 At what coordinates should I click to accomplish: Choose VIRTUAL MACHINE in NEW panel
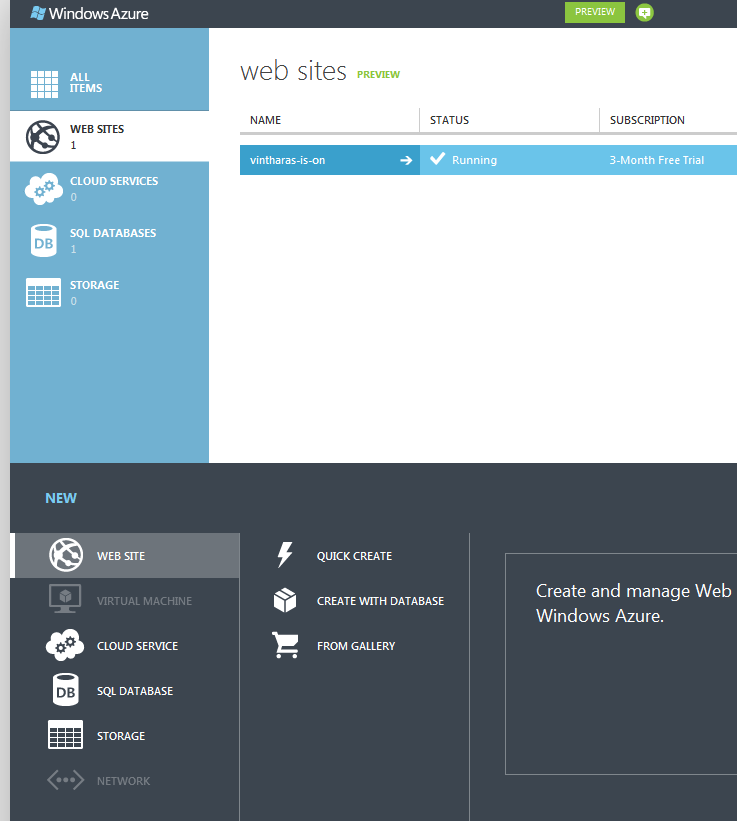pos(144,601)
